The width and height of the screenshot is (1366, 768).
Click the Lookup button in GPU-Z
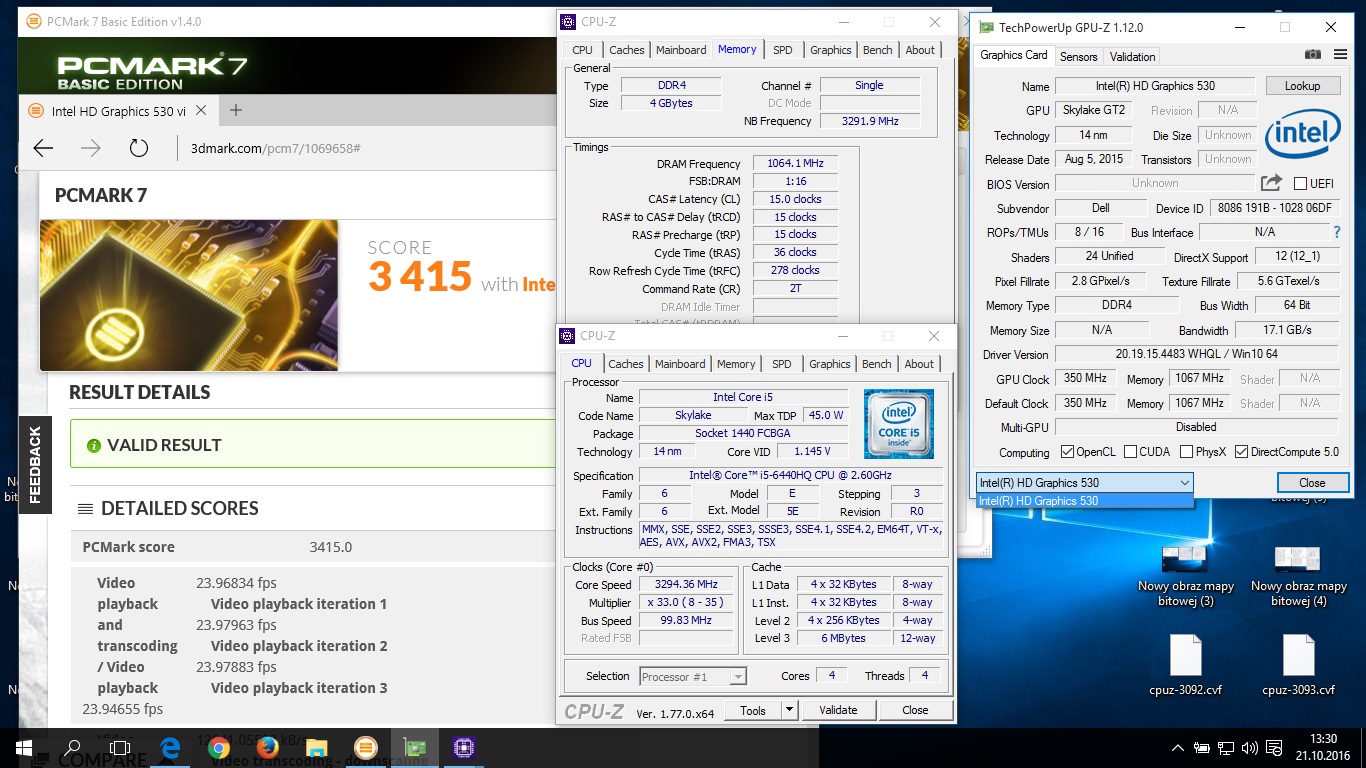pyautogui.click(x=1302, y=86)
